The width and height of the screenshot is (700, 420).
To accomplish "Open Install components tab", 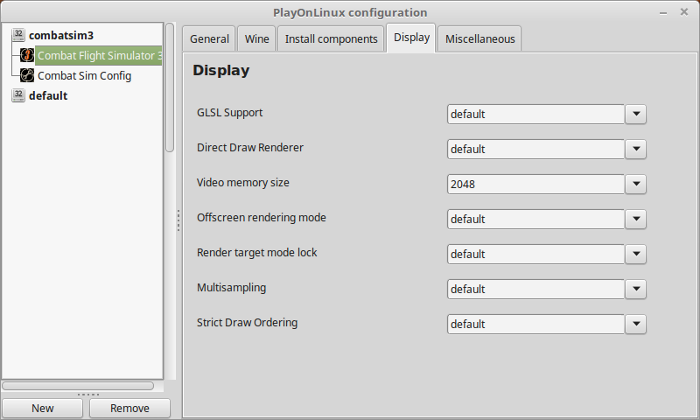I will pos(331,39).
